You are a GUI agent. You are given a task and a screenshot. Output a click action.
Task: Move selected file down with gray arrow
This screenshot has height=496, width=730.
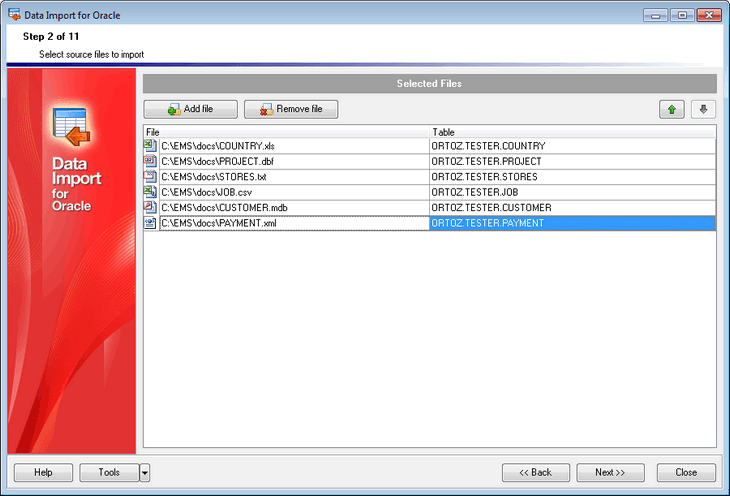click(x=703, y=109)
